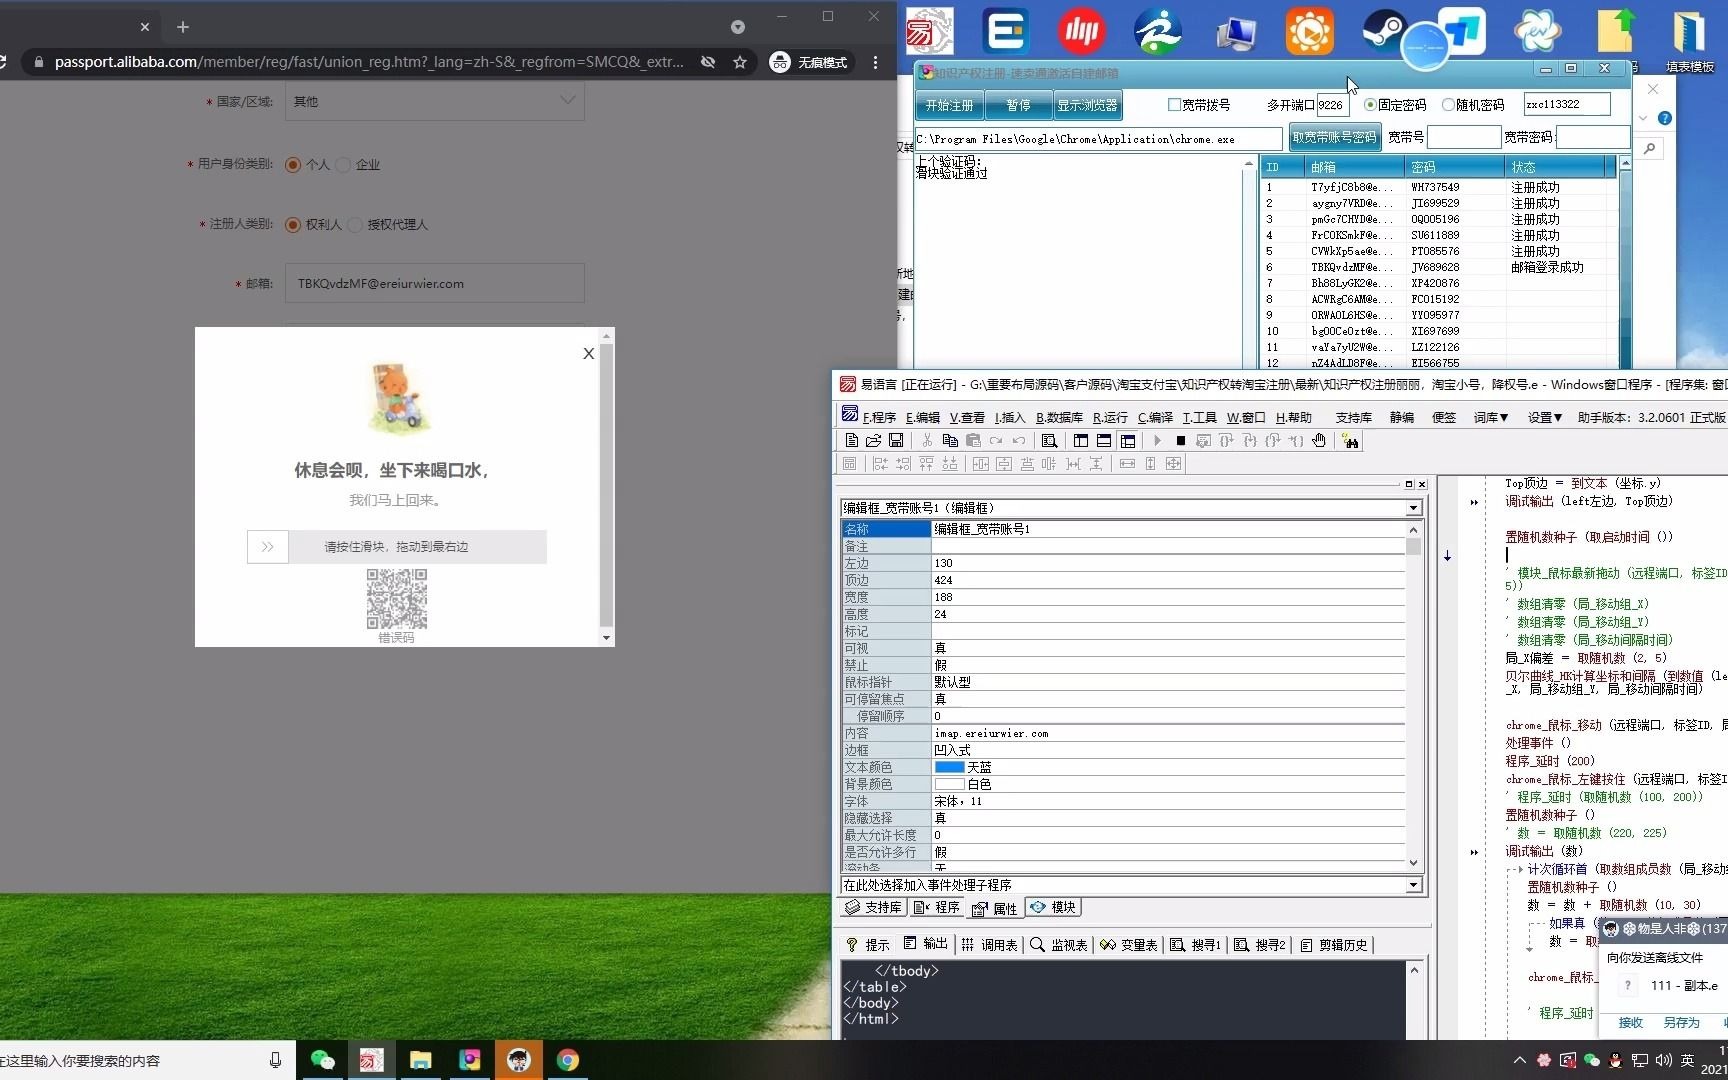Click the Save floppy disk icon in 易语言
The height and width of the screenshot is (1080, 1728).
pyautogui.click(x=896, y=441)
